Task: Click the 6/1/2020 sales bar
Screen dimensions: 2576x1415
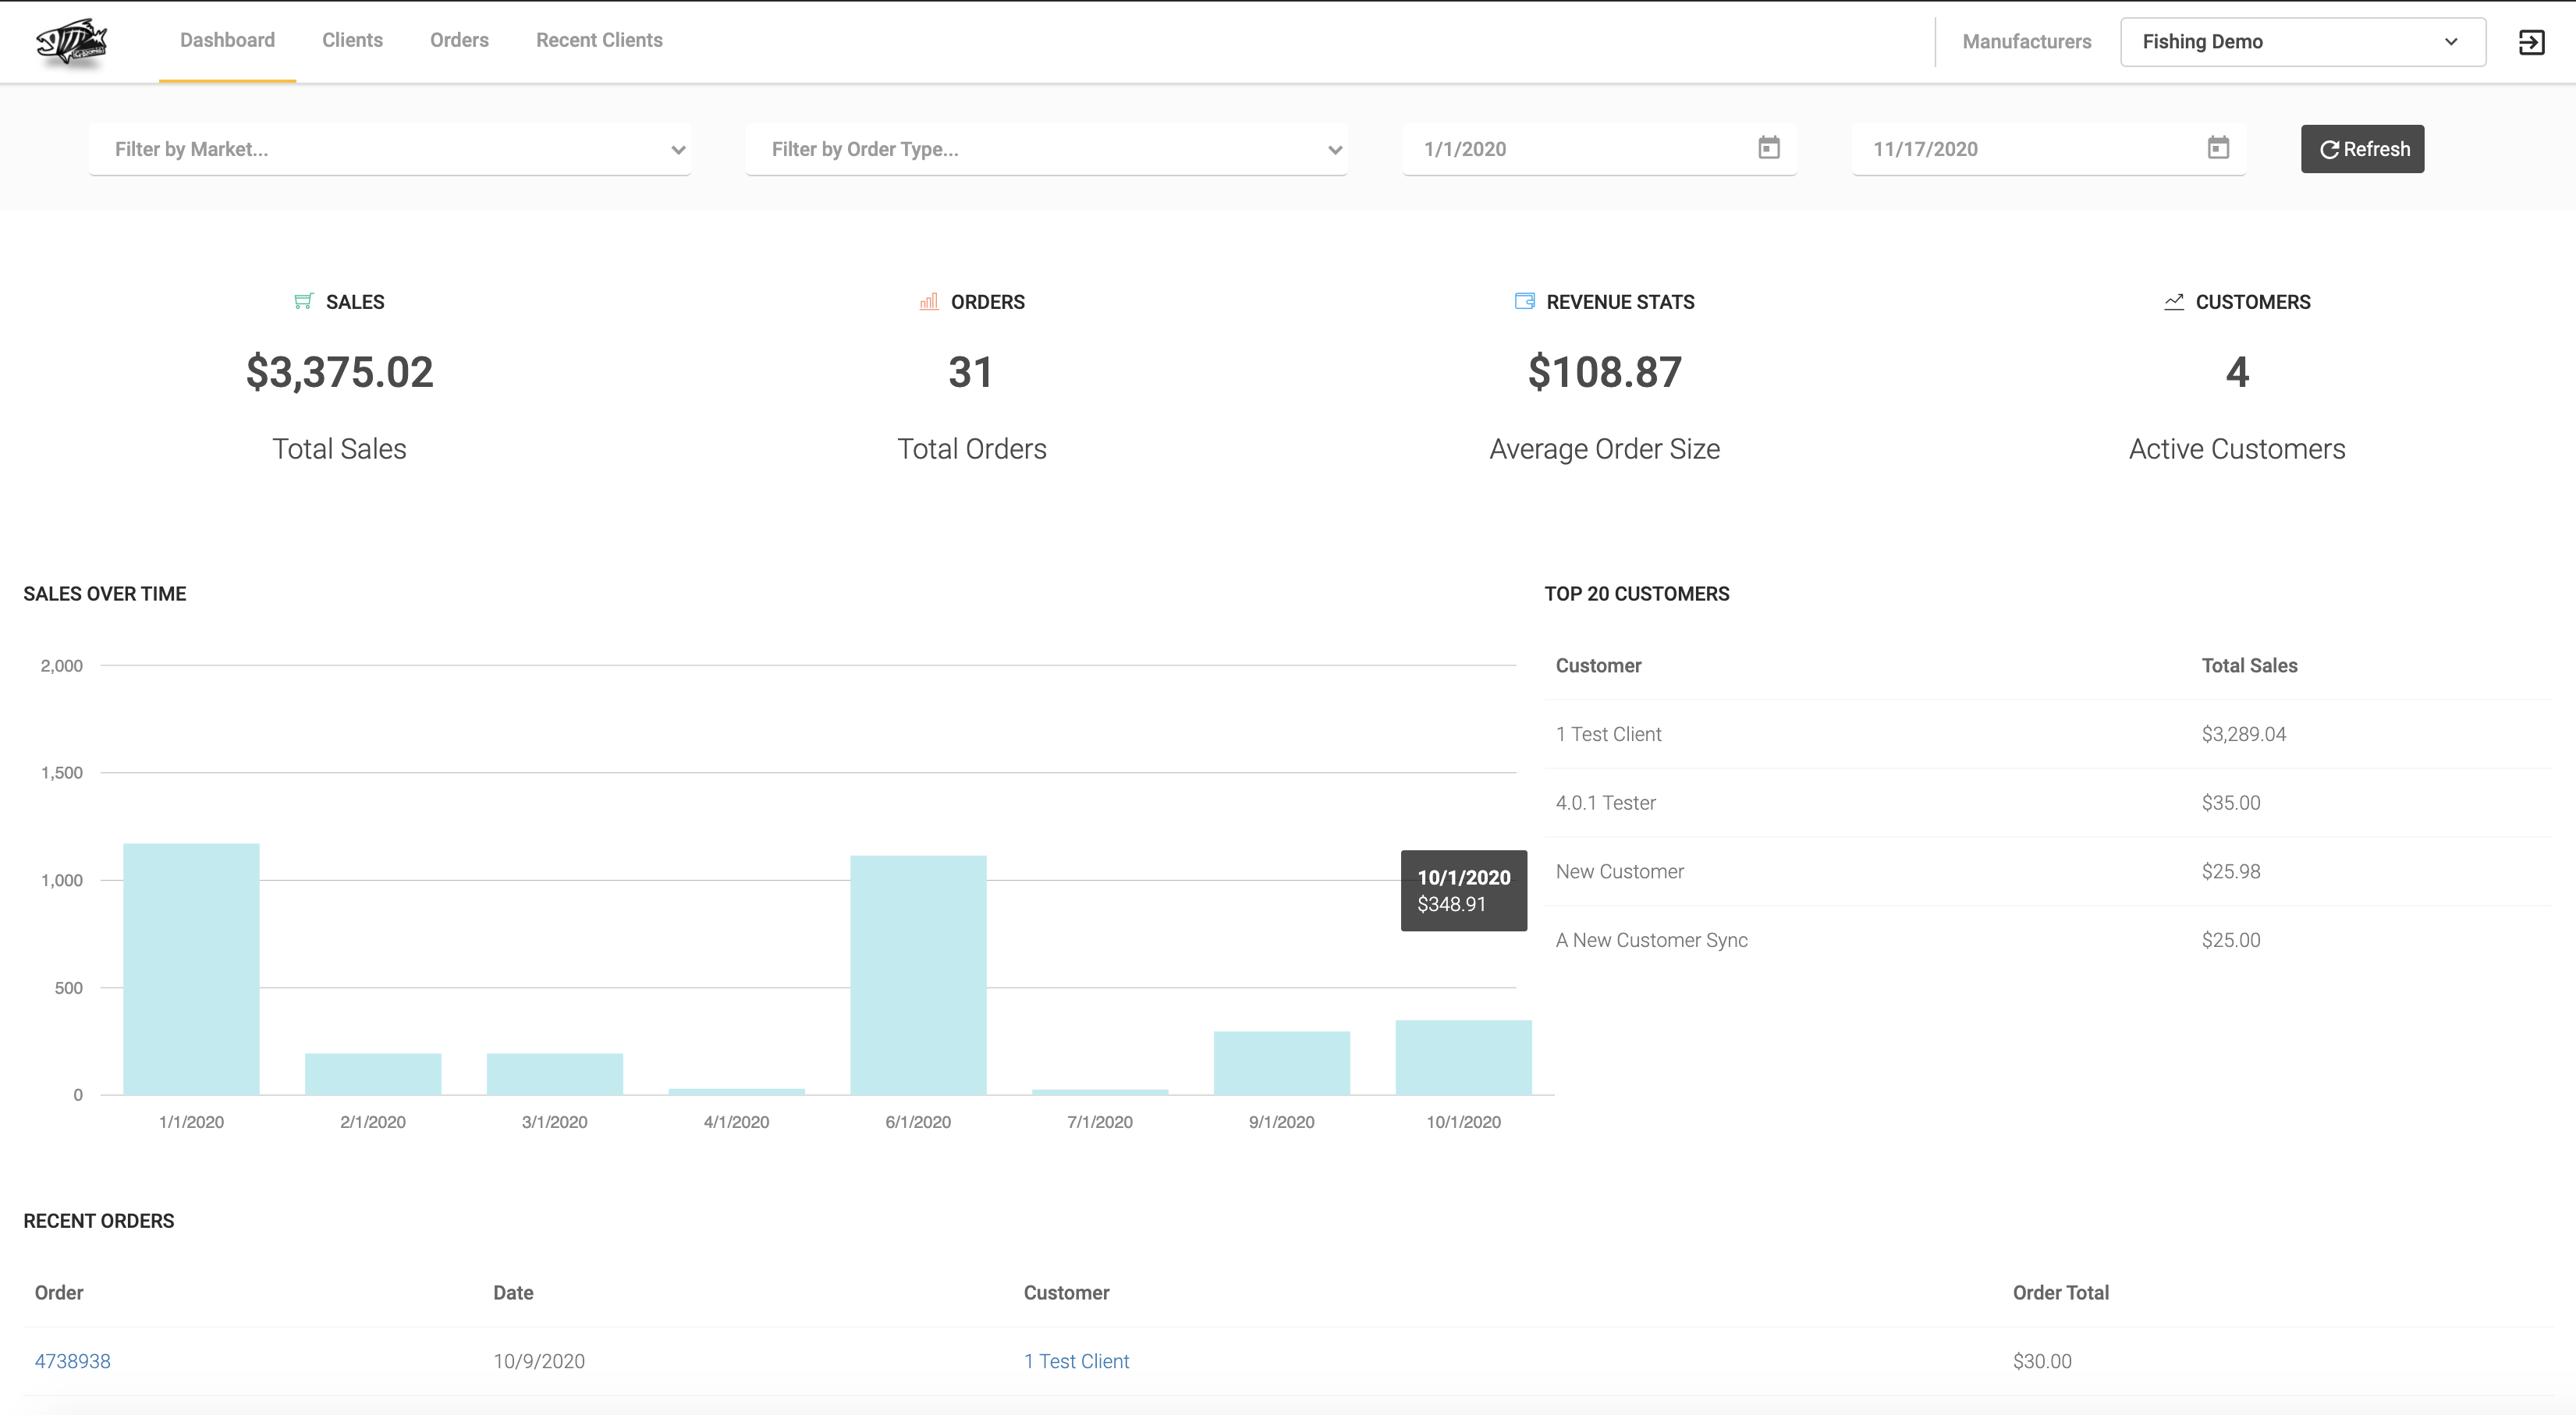Action: coord(918,975)
